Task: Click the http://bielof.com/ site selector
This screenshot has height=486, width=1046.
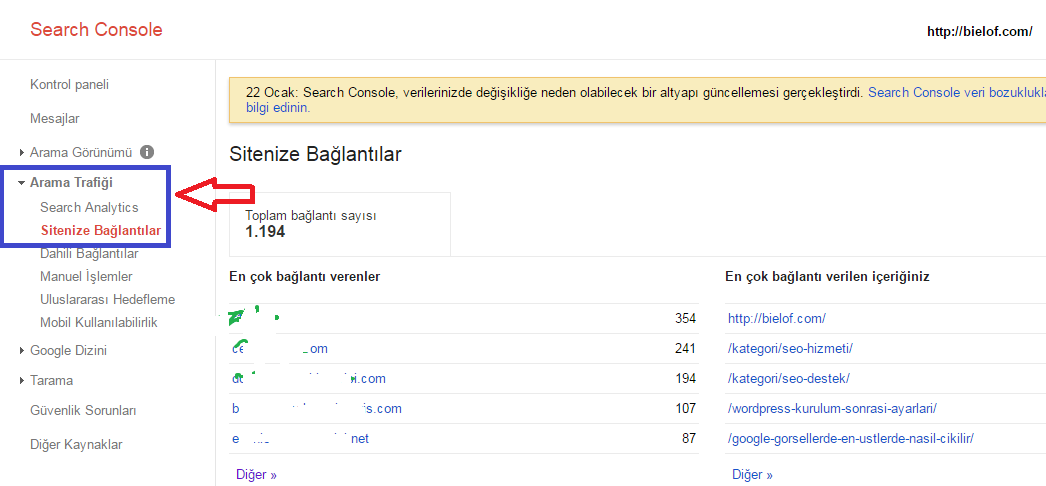Action: (x=979, y=31)
